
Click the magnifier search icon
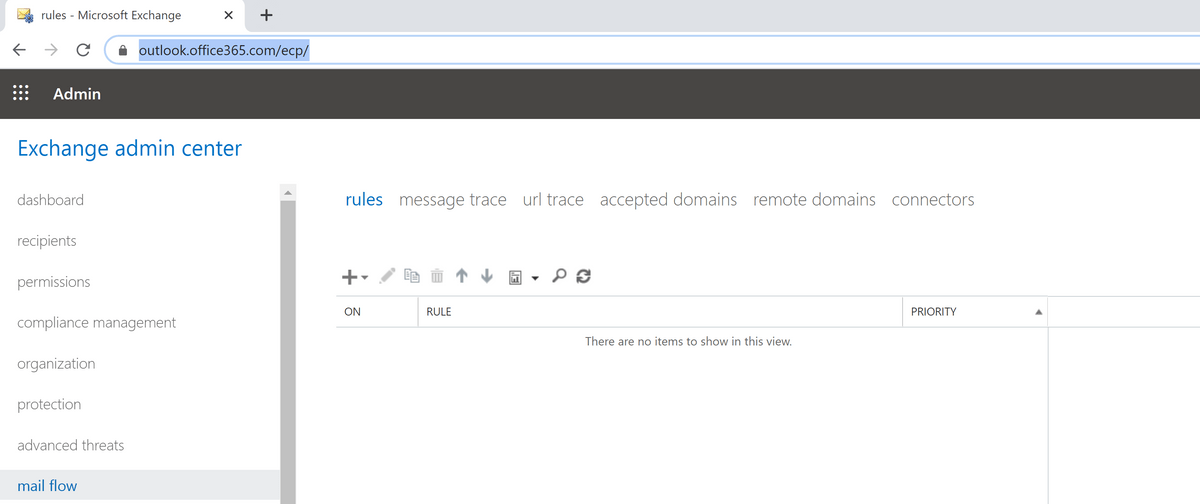[560, 276]
